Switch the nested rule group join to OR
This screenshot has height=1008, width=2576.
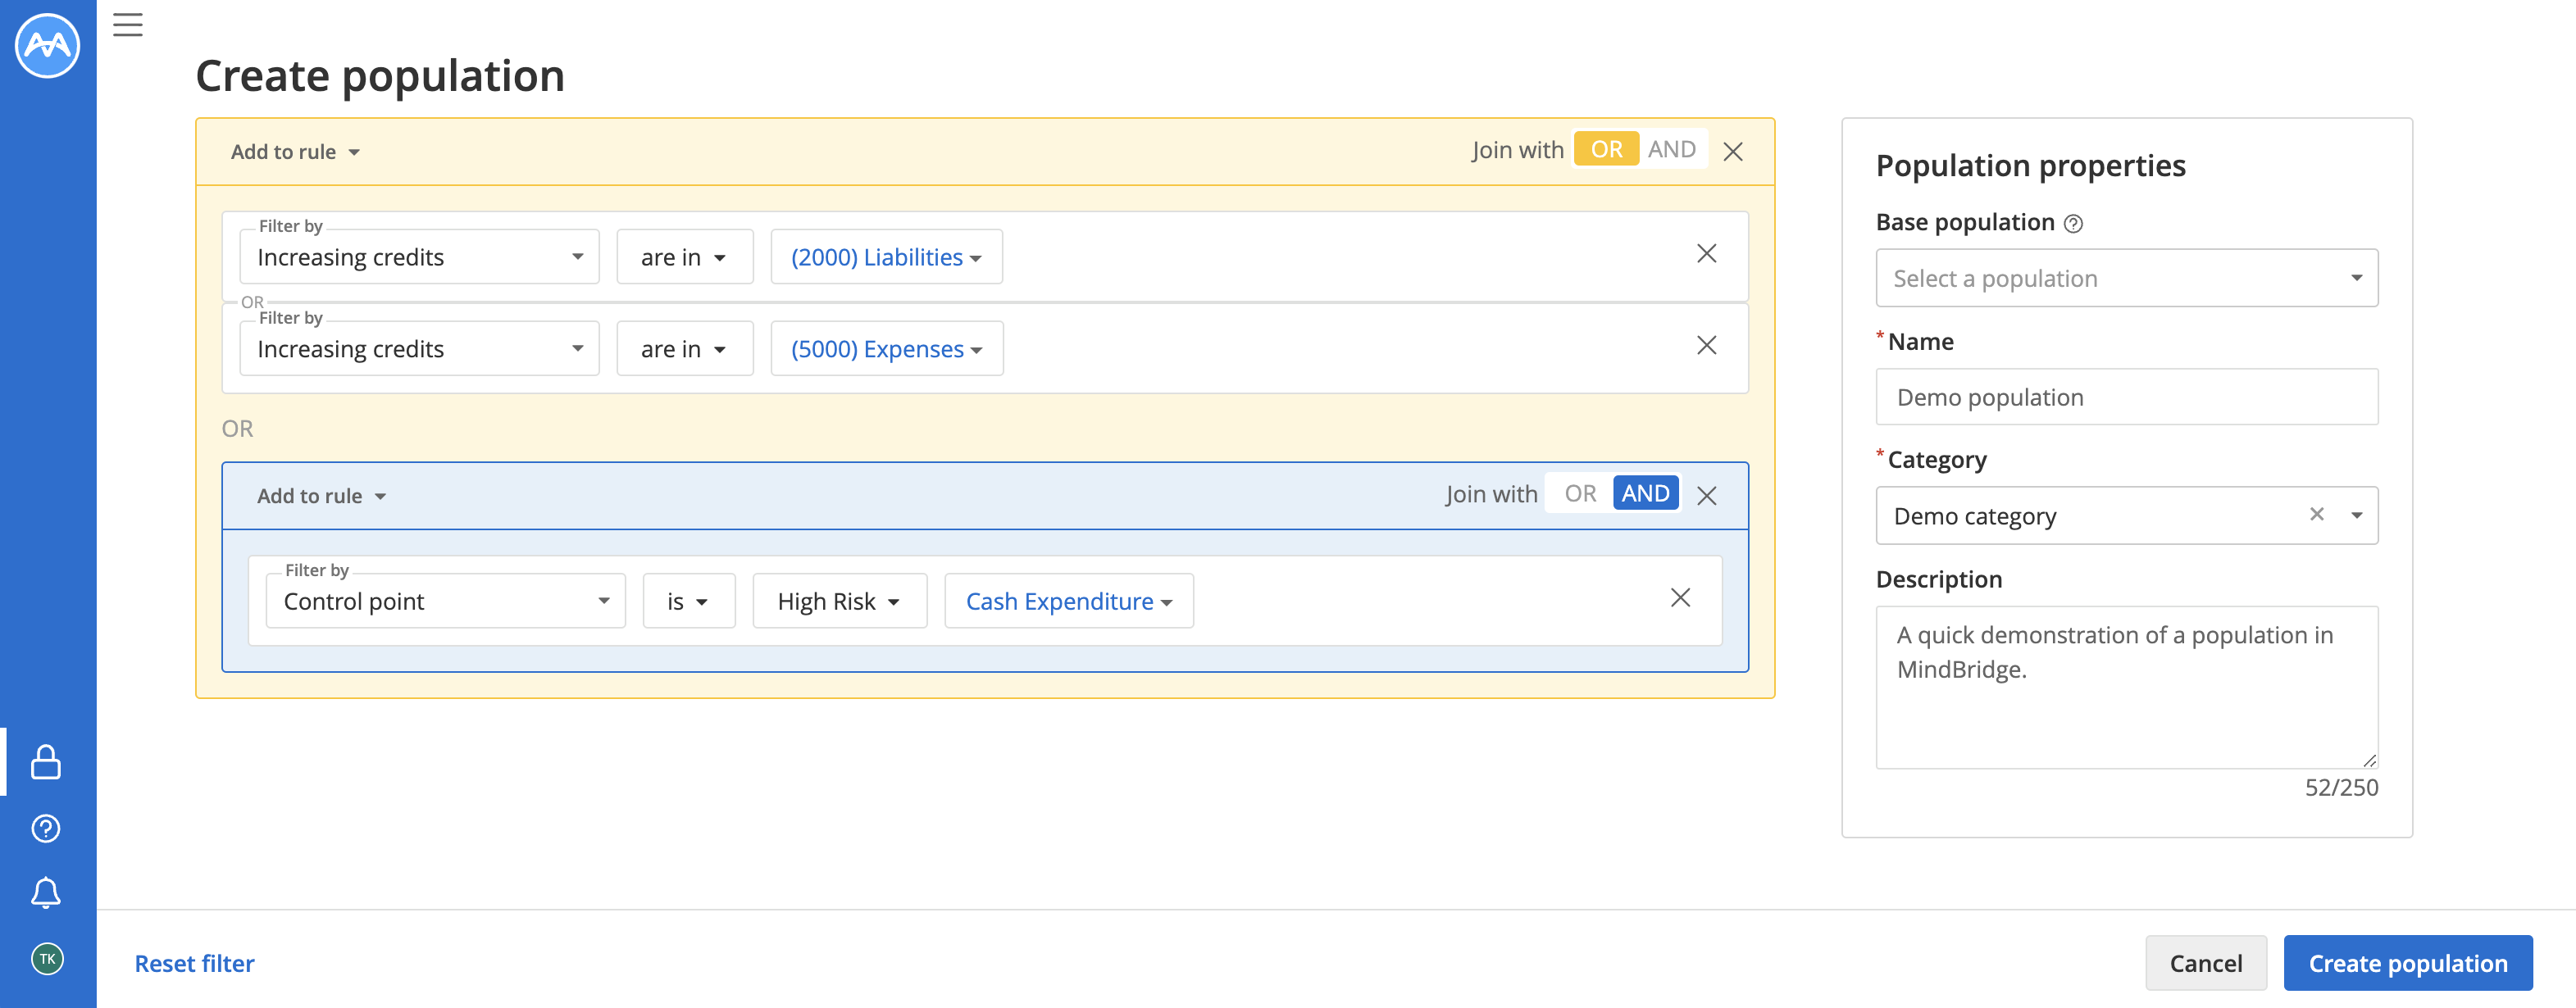click(x=1580, y=493)
